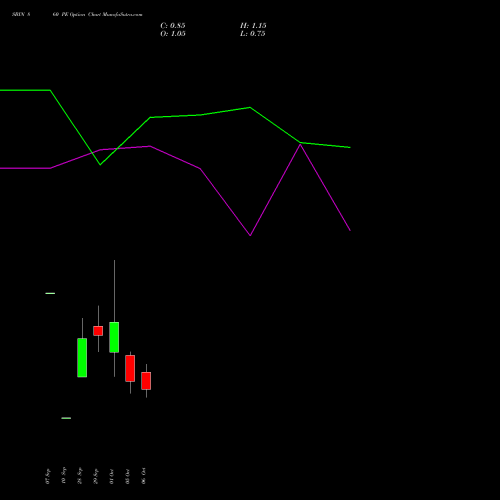Click the lowest dip of the green line
The height and width of the screenshot is (500, 500).
tap(100, 165)
